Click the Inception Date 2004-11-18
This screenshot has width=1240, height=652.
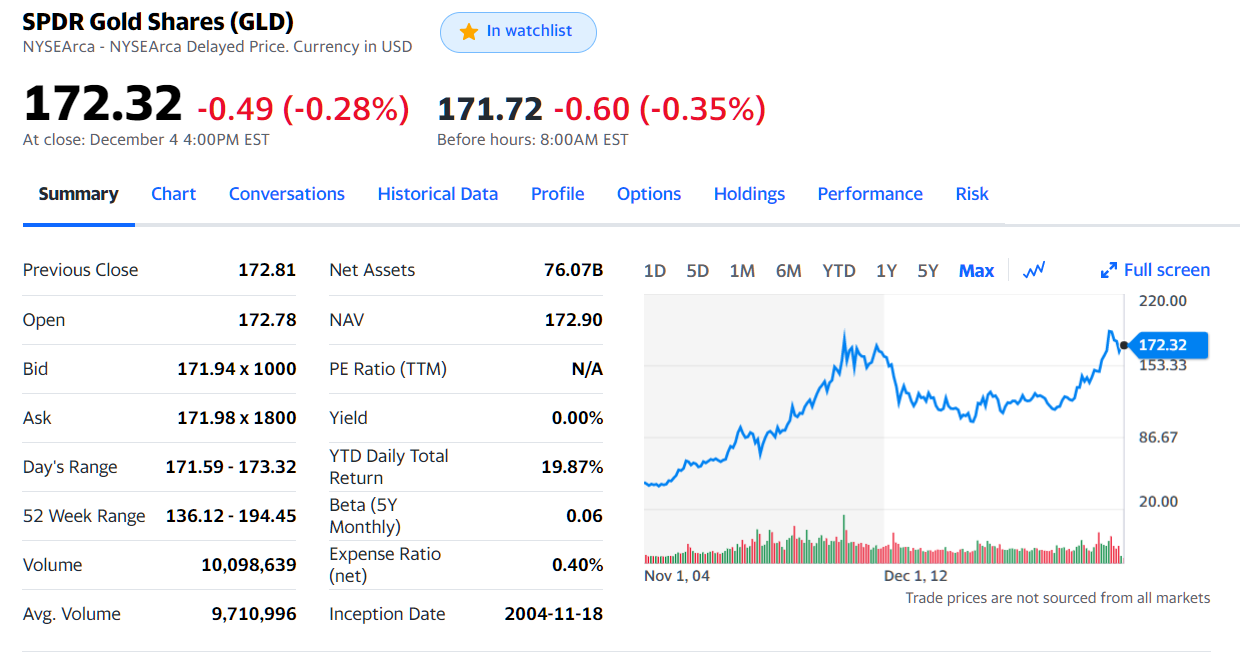point(554,614)
